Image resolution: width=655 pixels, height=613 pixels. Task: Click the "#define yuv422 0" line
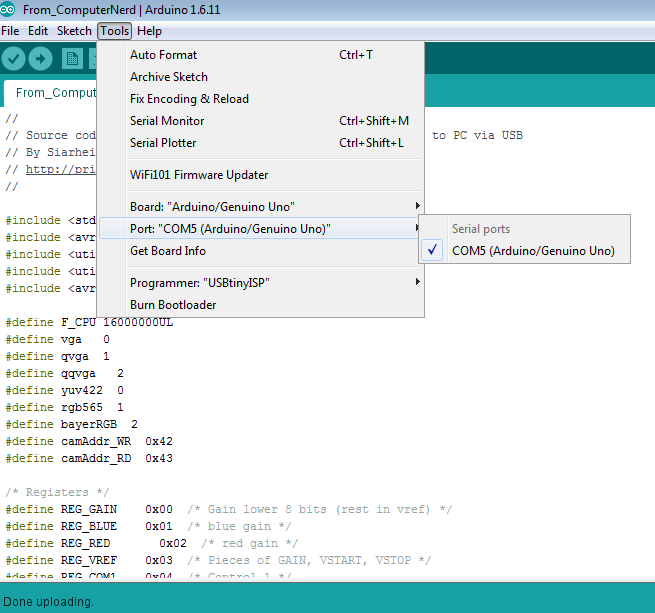pos(64,390)
